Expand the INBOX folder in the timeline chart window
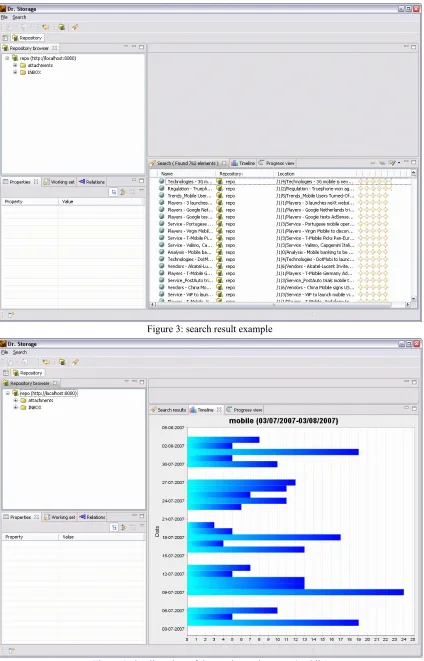424x661 pixels. (x=16, y=408)
